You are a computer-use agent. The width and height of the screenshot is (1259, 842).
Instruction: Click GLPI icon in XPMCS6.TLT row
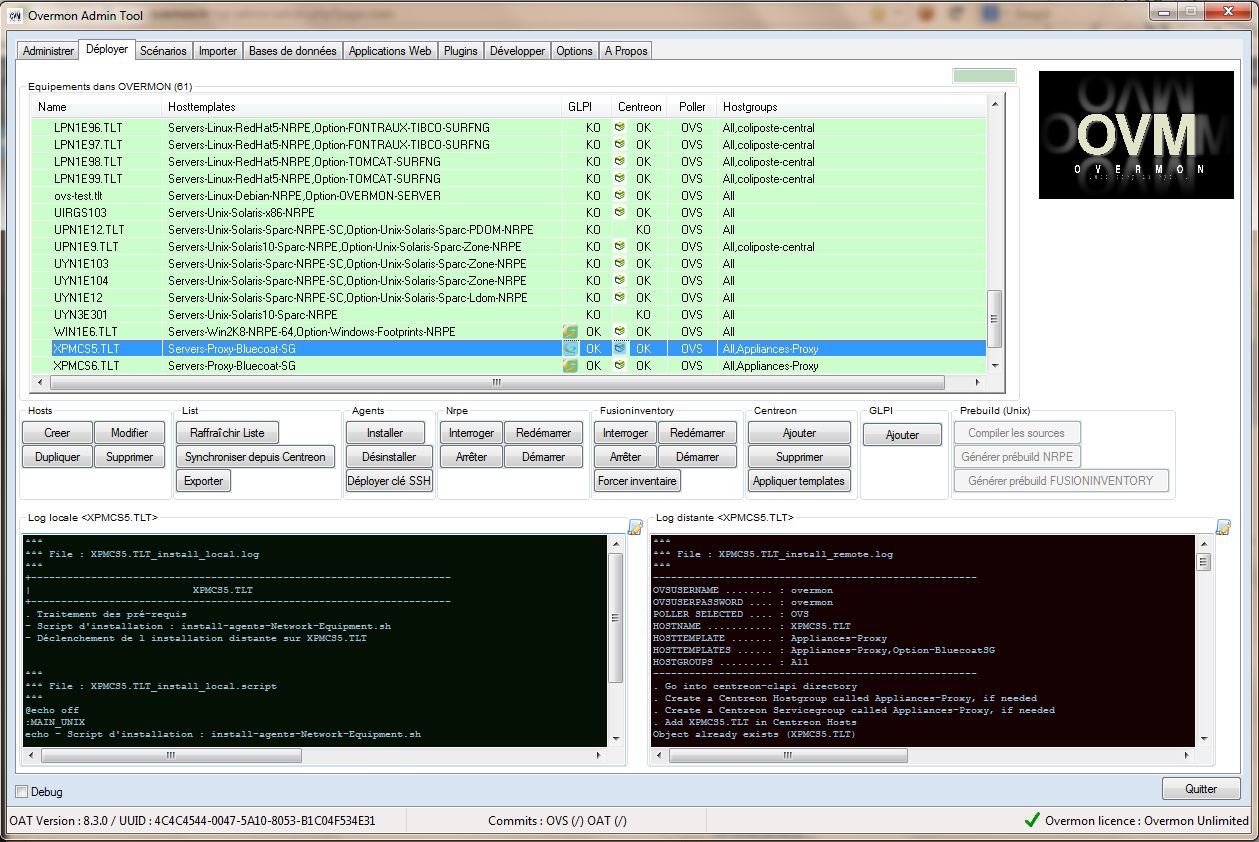570,366
